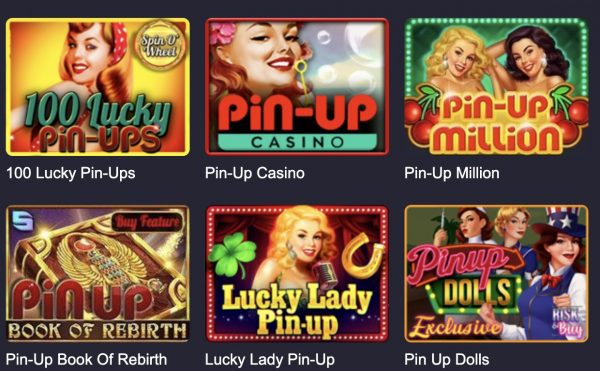Image resolution: width=600 pixels, height=371 pixels.
Task: Open the Pin-Up Casino game thumbnail
Action: click(297, 87)
